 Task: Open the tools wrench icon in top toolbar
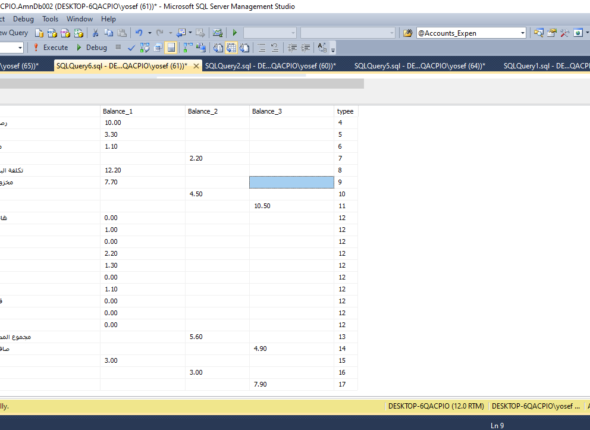[564, 33]
